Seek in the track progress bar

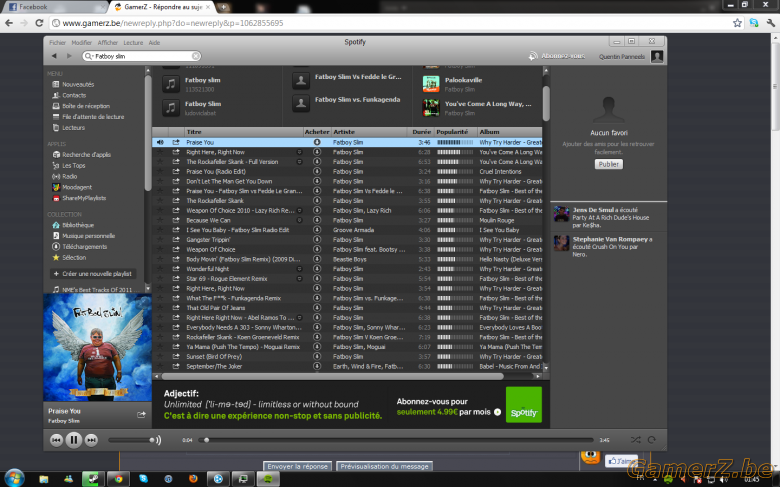click(x=396, y=440)
